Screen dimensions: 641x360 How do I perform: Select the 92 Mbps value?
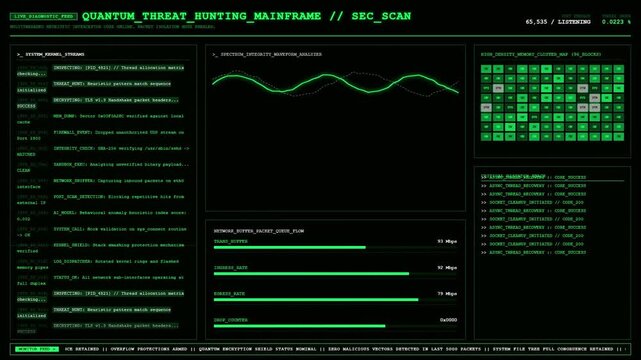tap(447, 268)
